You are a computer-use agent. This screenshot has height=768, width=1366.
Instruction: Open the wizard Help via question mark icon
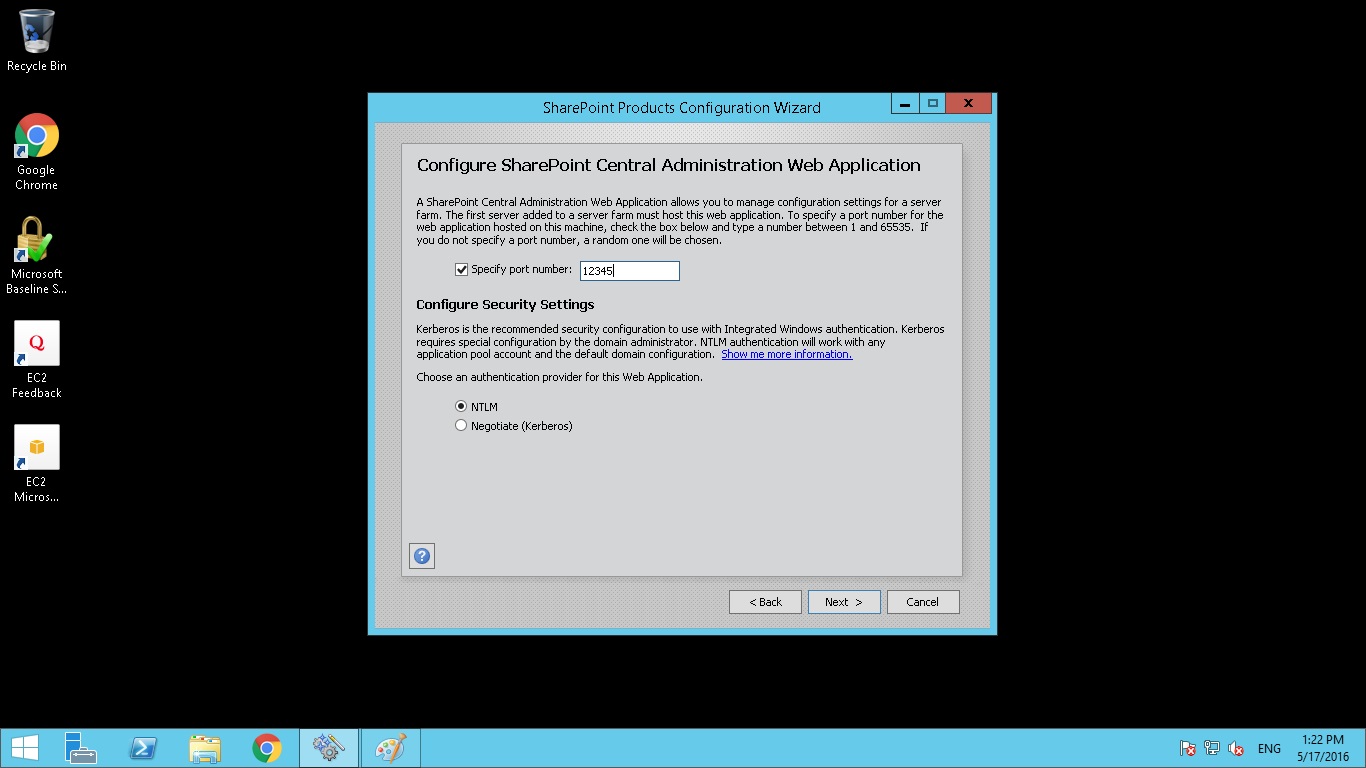coord(421,555)
